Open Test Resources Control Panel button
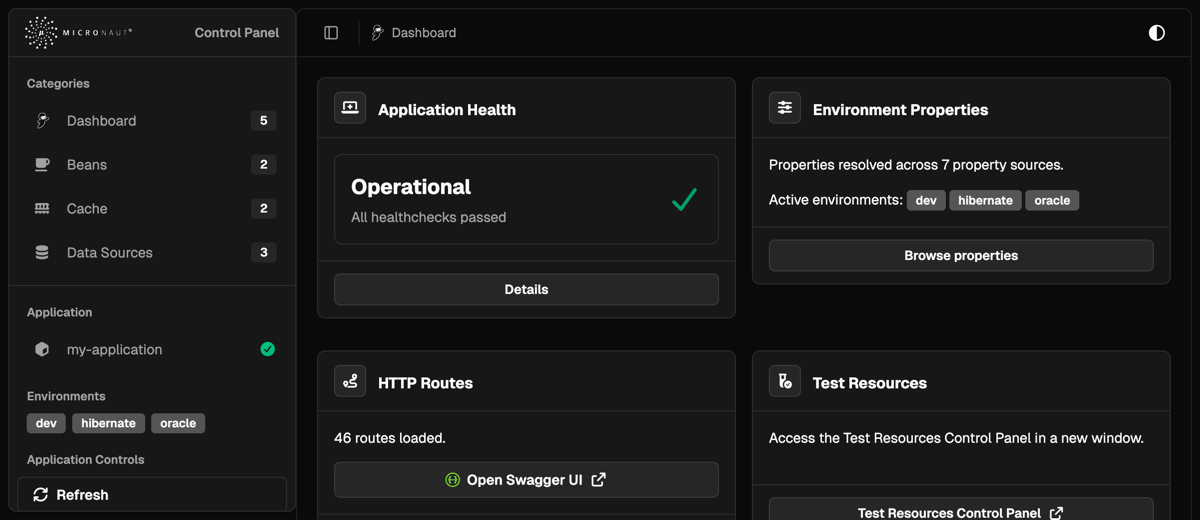 point(961,509)
